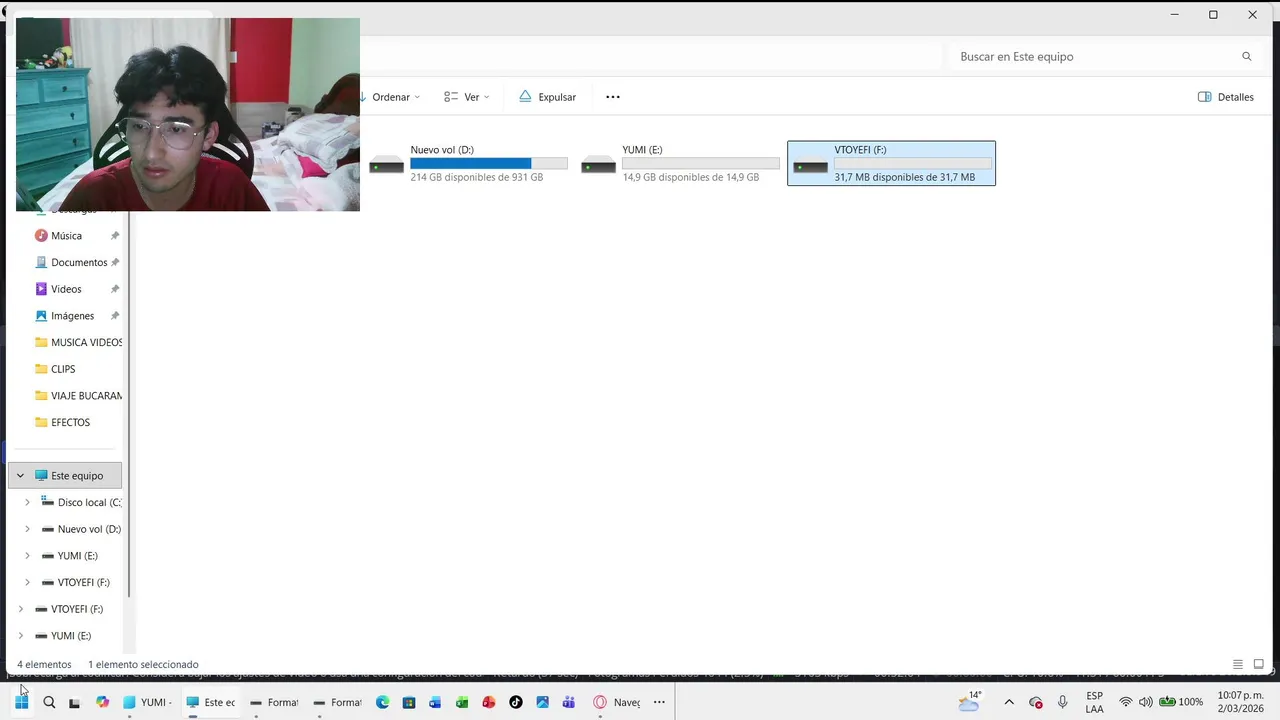
Task: Click the VTOYEFI (F:) usage bar
Action: point(913,163)
